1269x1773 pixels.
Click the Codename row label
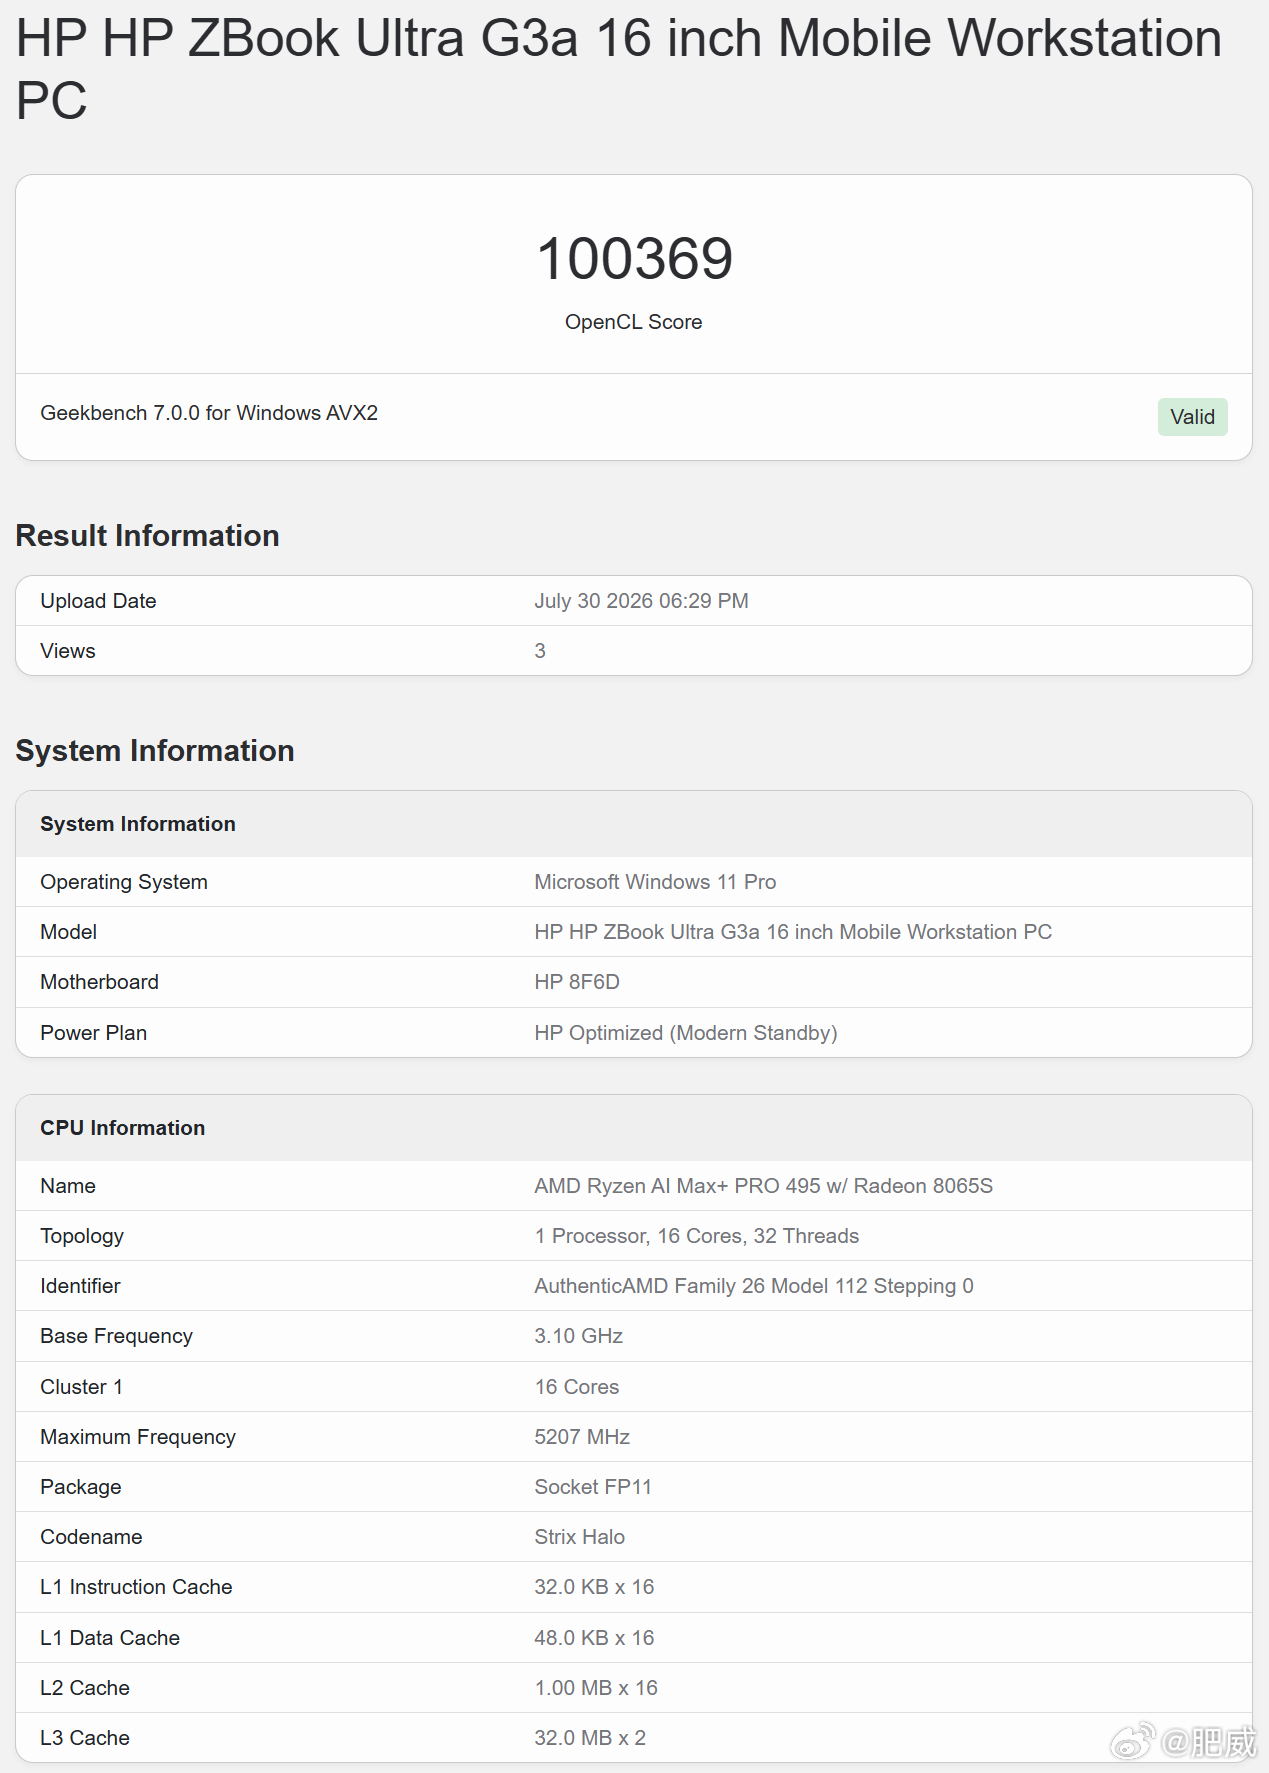[91, 1537]
